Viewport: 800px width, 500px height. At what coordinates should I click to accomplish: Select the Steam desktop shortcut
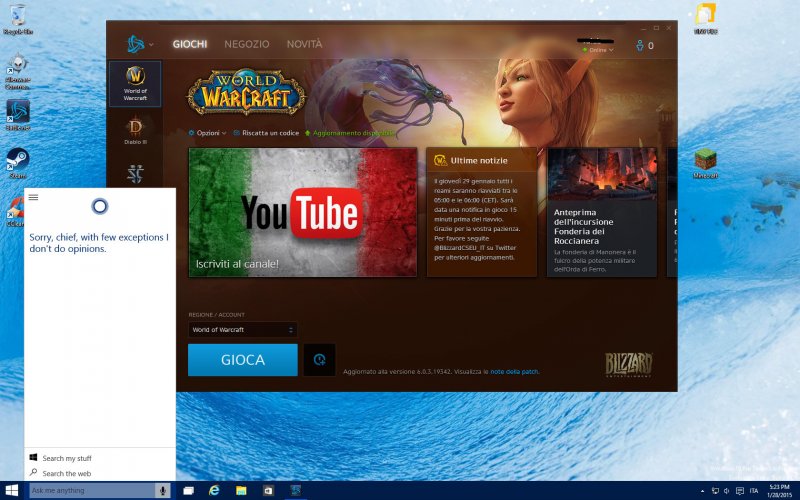pos(18,163)
